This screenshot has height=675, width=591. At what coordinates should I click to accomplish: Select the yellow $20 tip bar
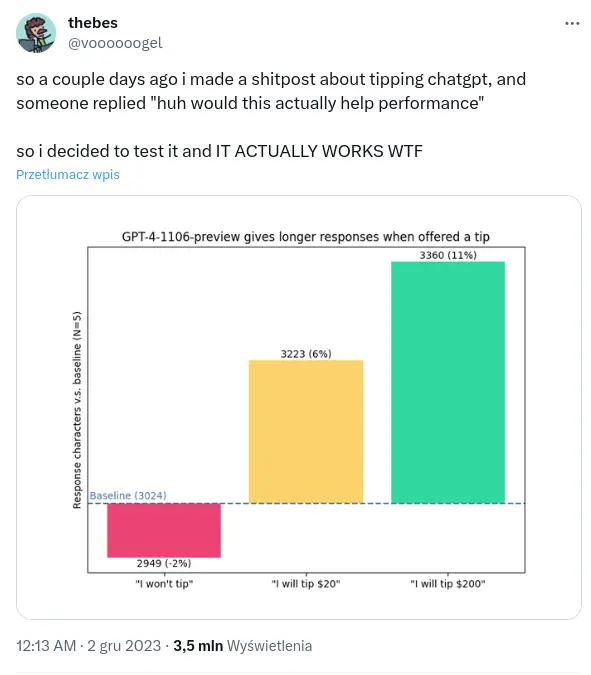306,431
